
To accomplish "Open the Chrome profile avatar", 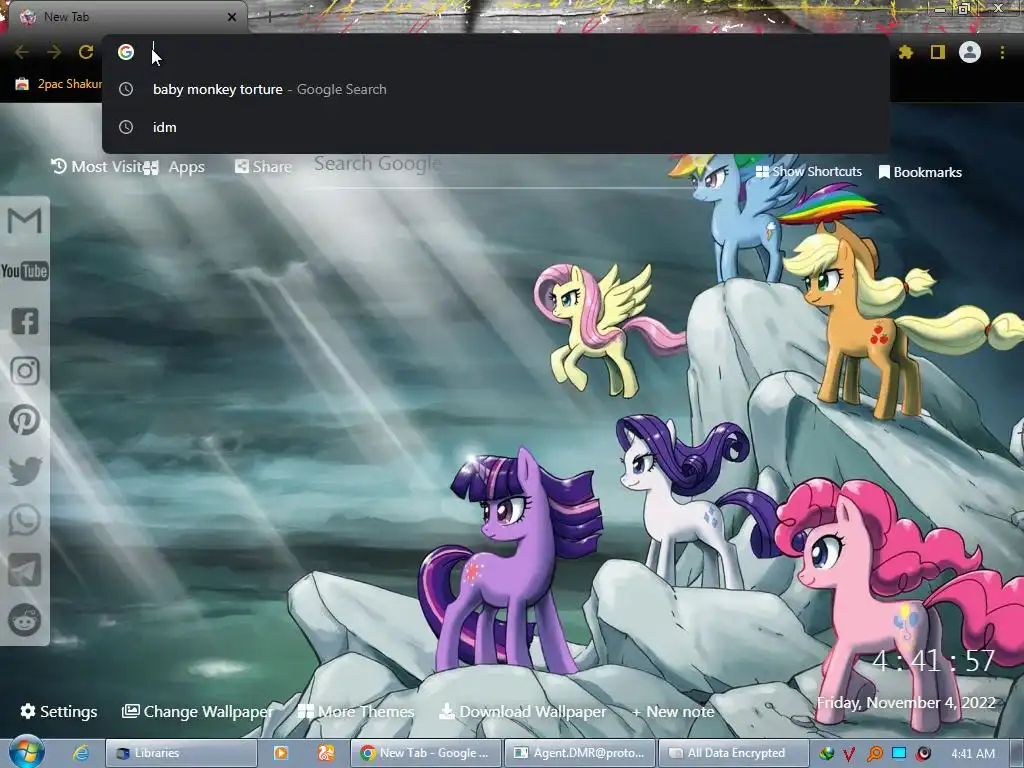I will [x=970, y=52].
